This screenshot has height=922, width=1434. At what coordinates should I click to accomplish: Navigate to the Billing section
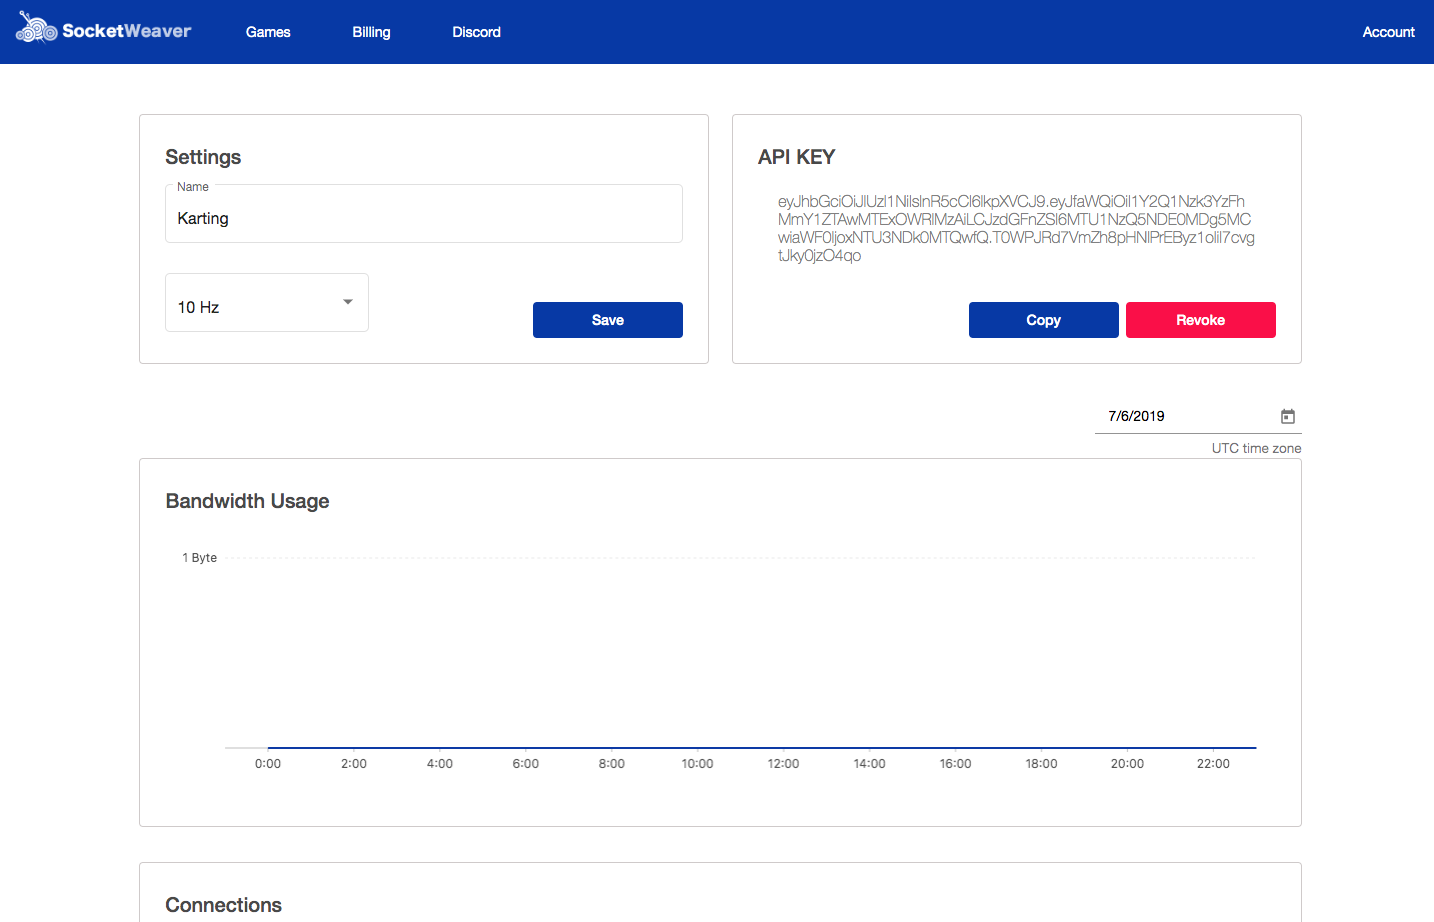point(371,31)
